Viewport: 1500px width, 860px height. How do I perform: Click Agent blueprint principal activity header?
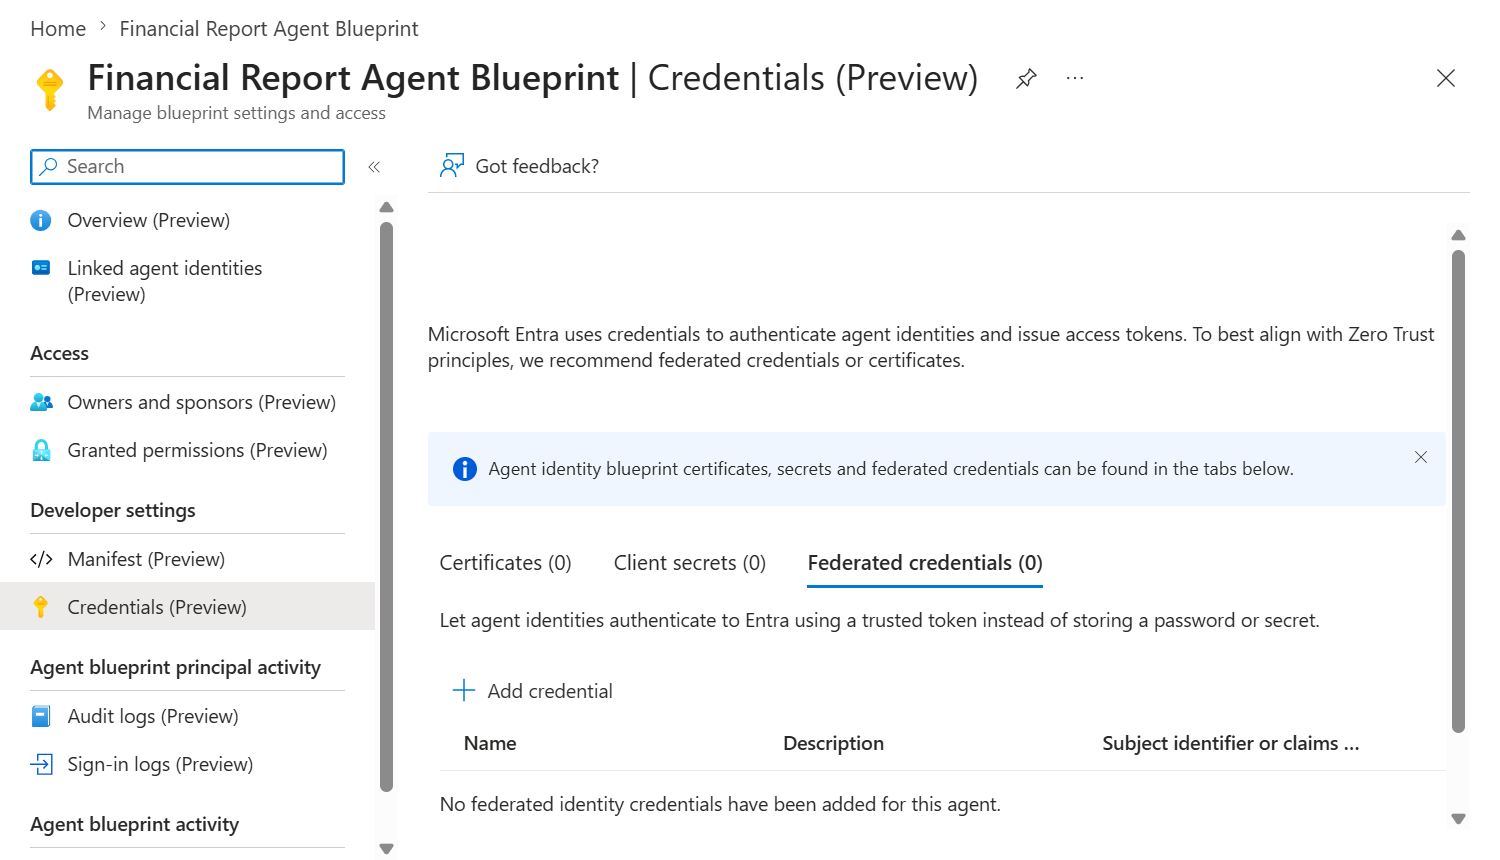[x=176, y=667]
